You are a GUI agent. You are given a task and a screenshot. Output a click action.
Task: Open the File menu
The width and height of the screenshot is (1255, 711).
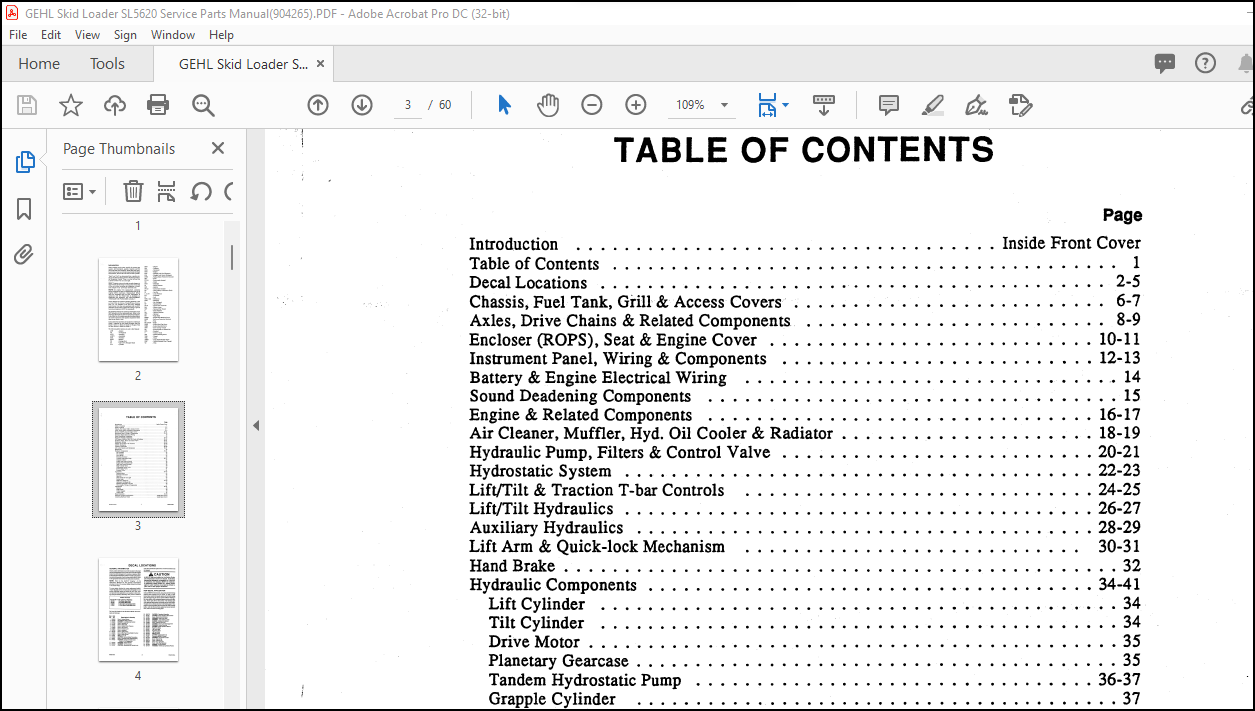[x=18, y=34]
